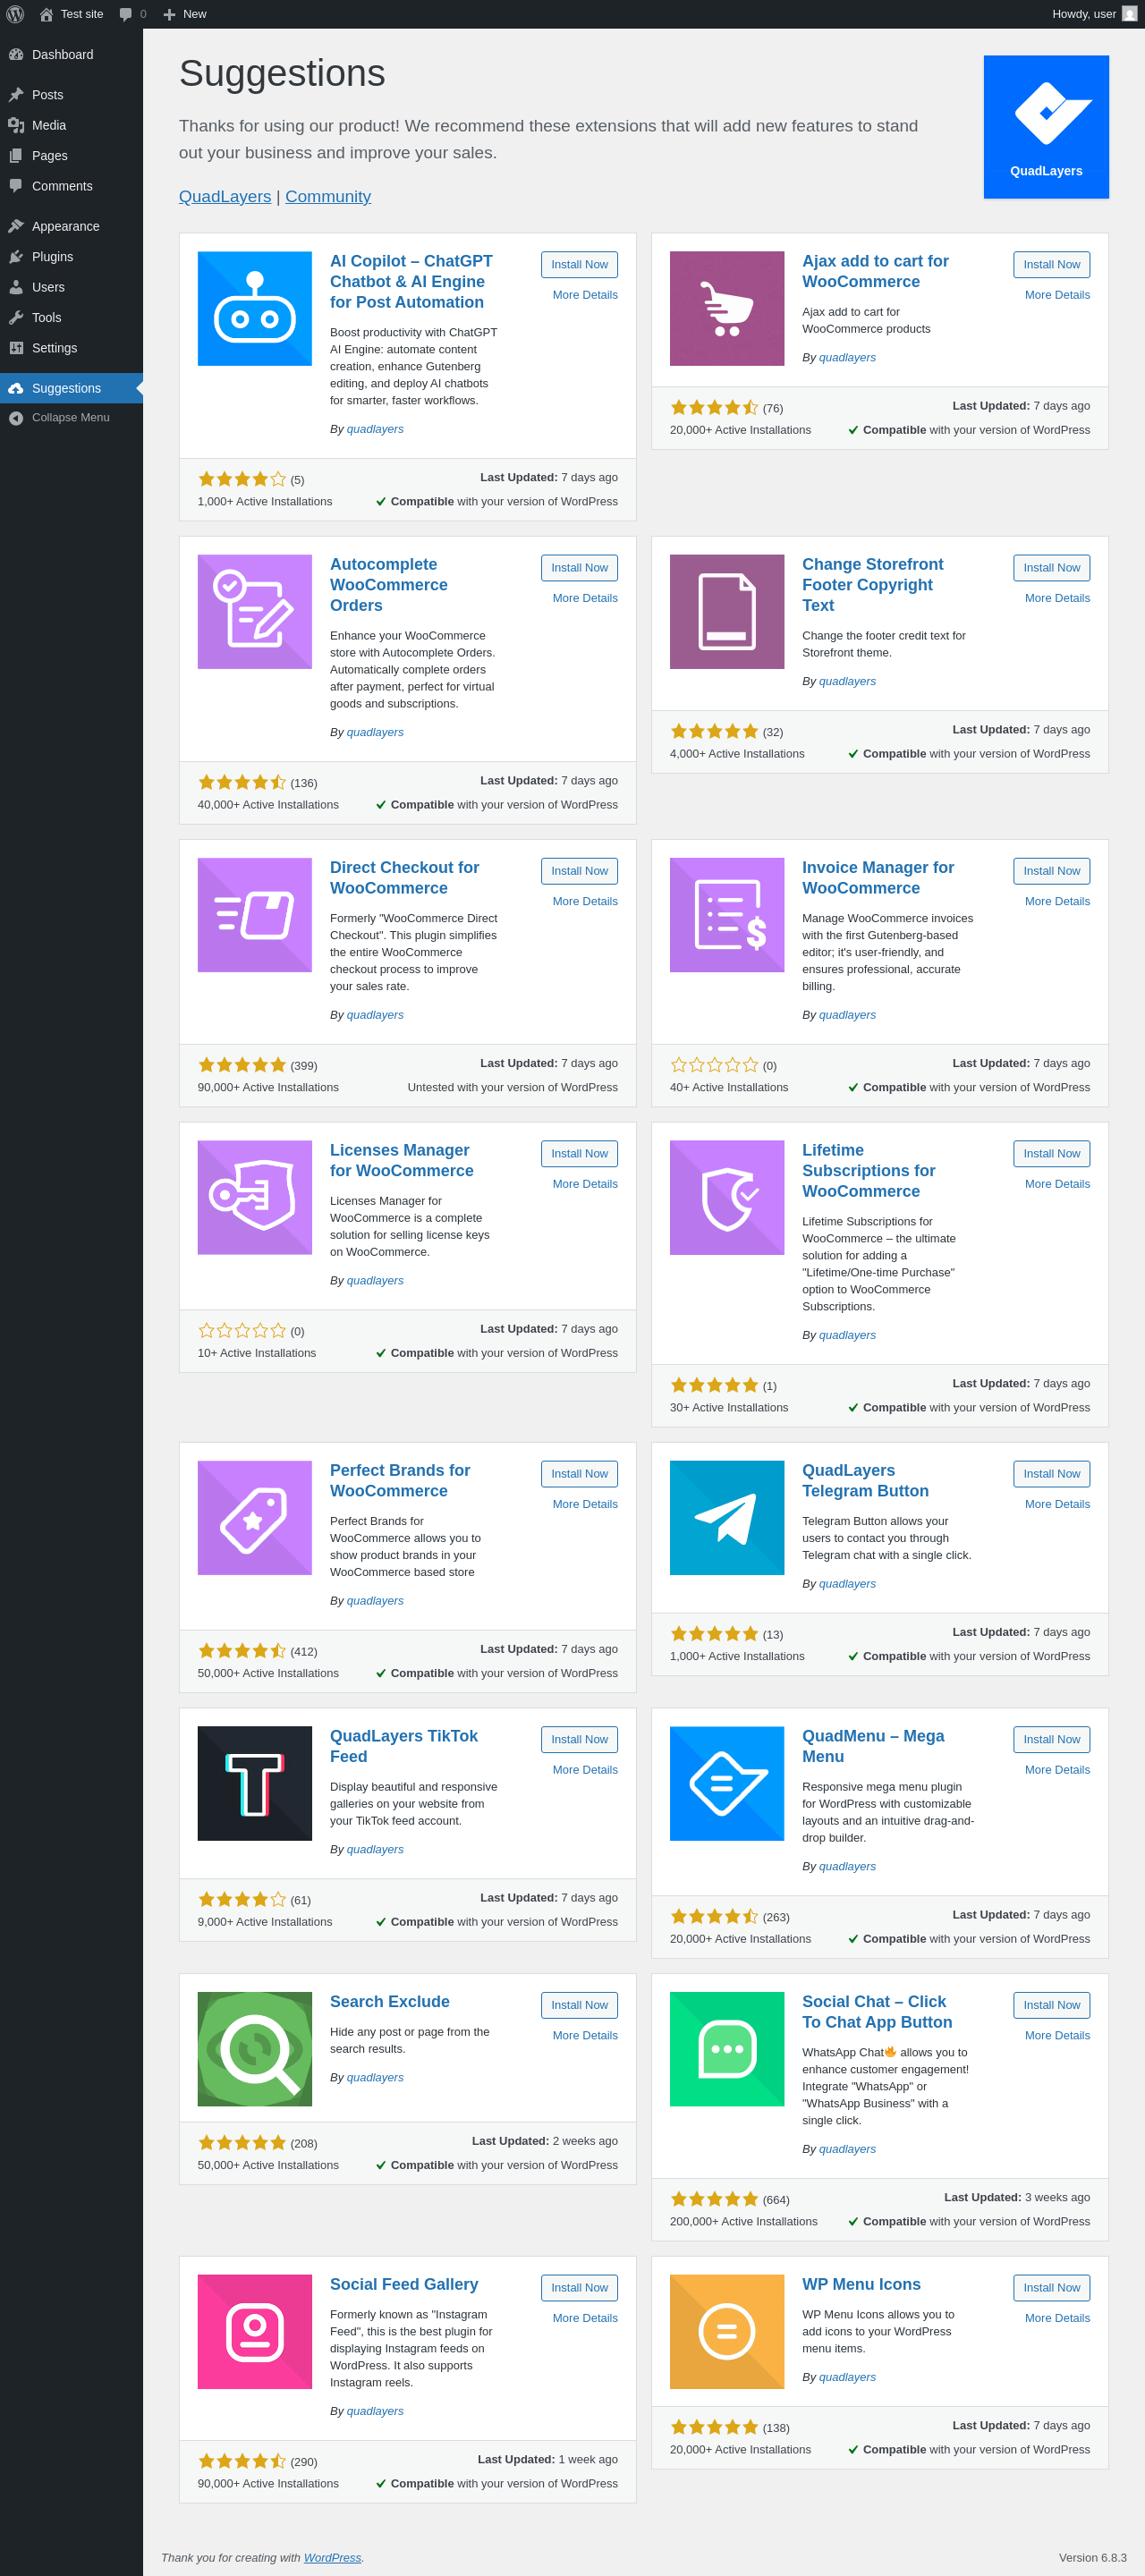This screenshot has height=2576, width=1145.
Task: Click the WP Menu Icons orange plugin icon
Action: click(x=726, y=2331)
